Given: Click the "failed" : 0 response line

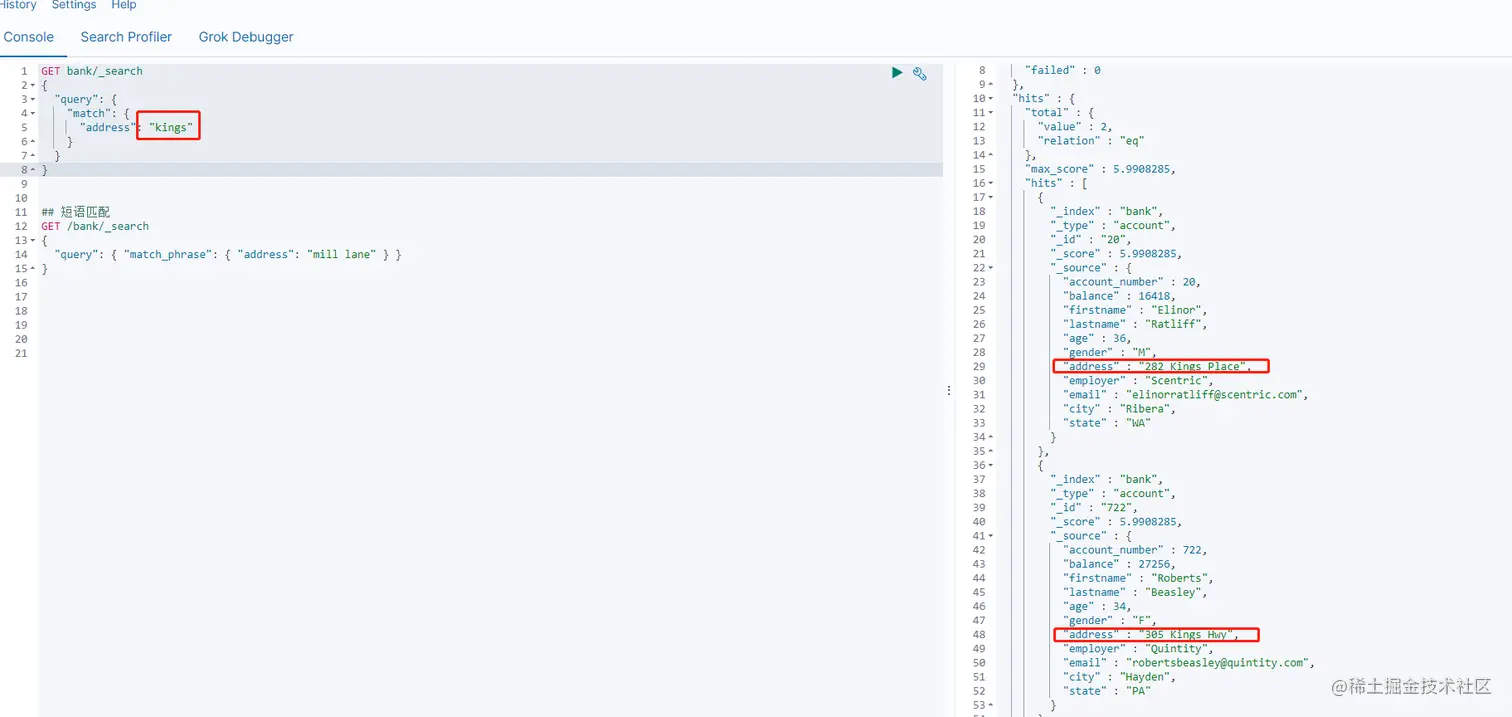Looking at the screenshot, I should click(x=1062, y=71).
